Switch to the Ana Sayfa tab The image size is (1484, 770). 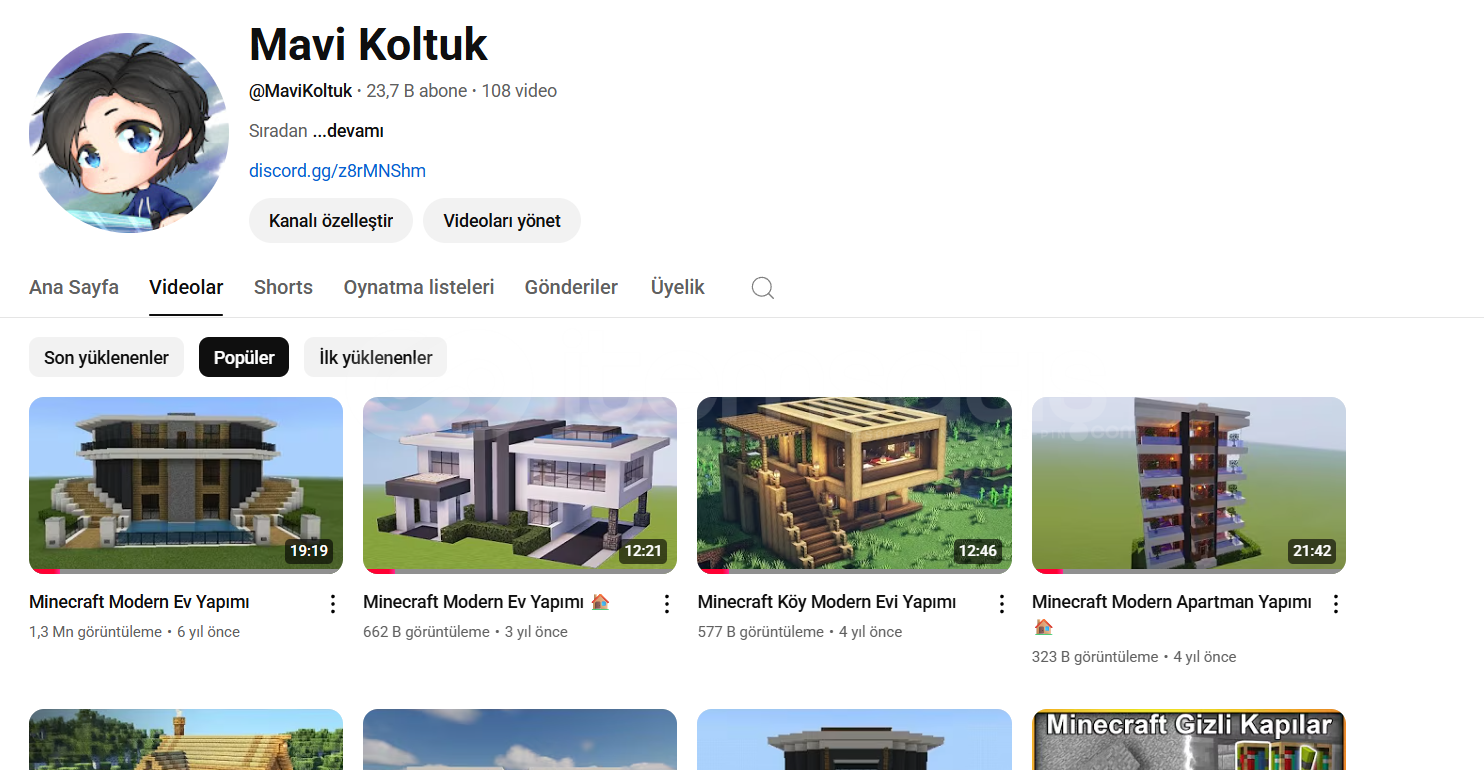click(74, 287)
